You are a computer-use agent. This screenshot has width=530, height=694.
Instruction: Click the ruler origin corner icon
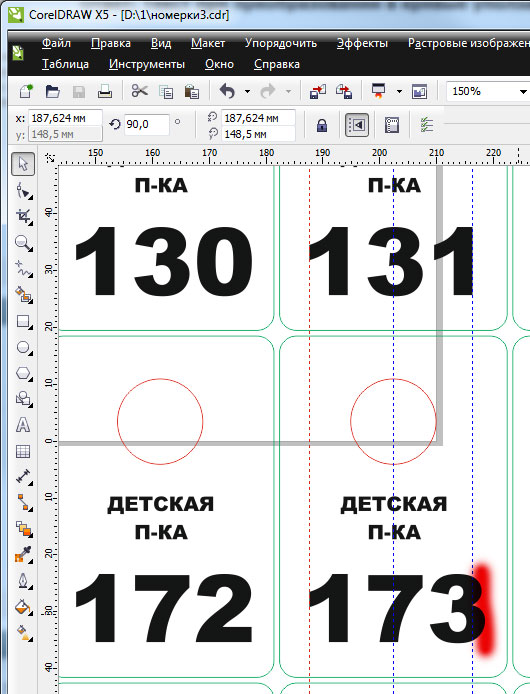tap(50, 158)
